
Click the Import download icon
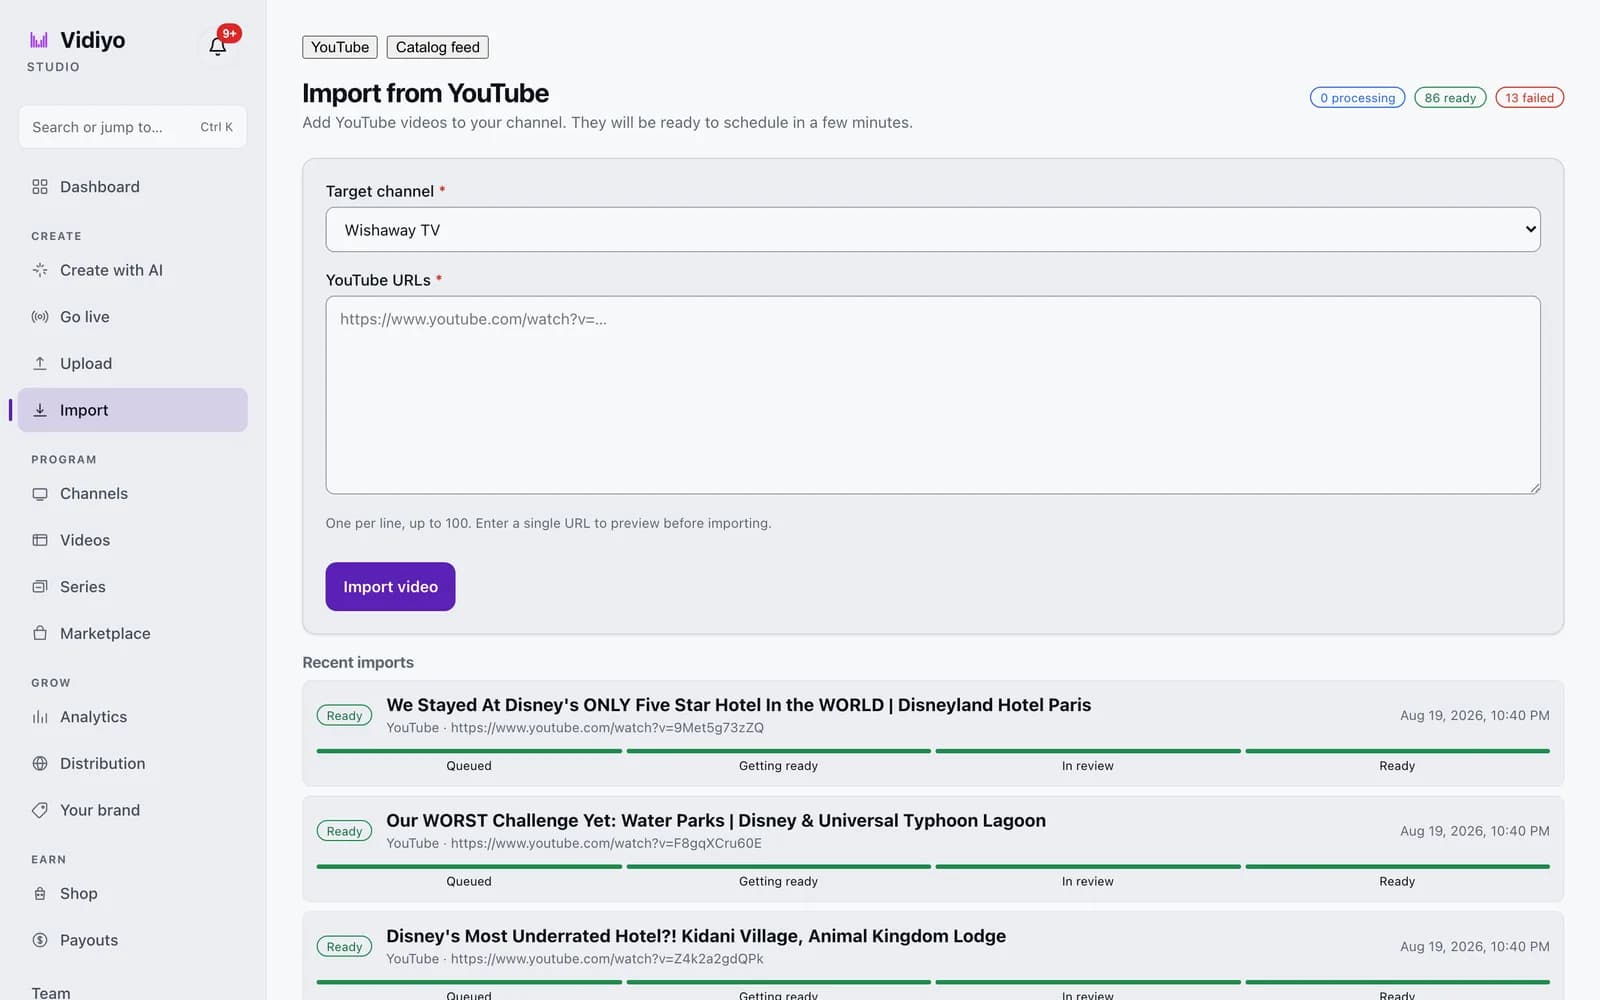40,410
